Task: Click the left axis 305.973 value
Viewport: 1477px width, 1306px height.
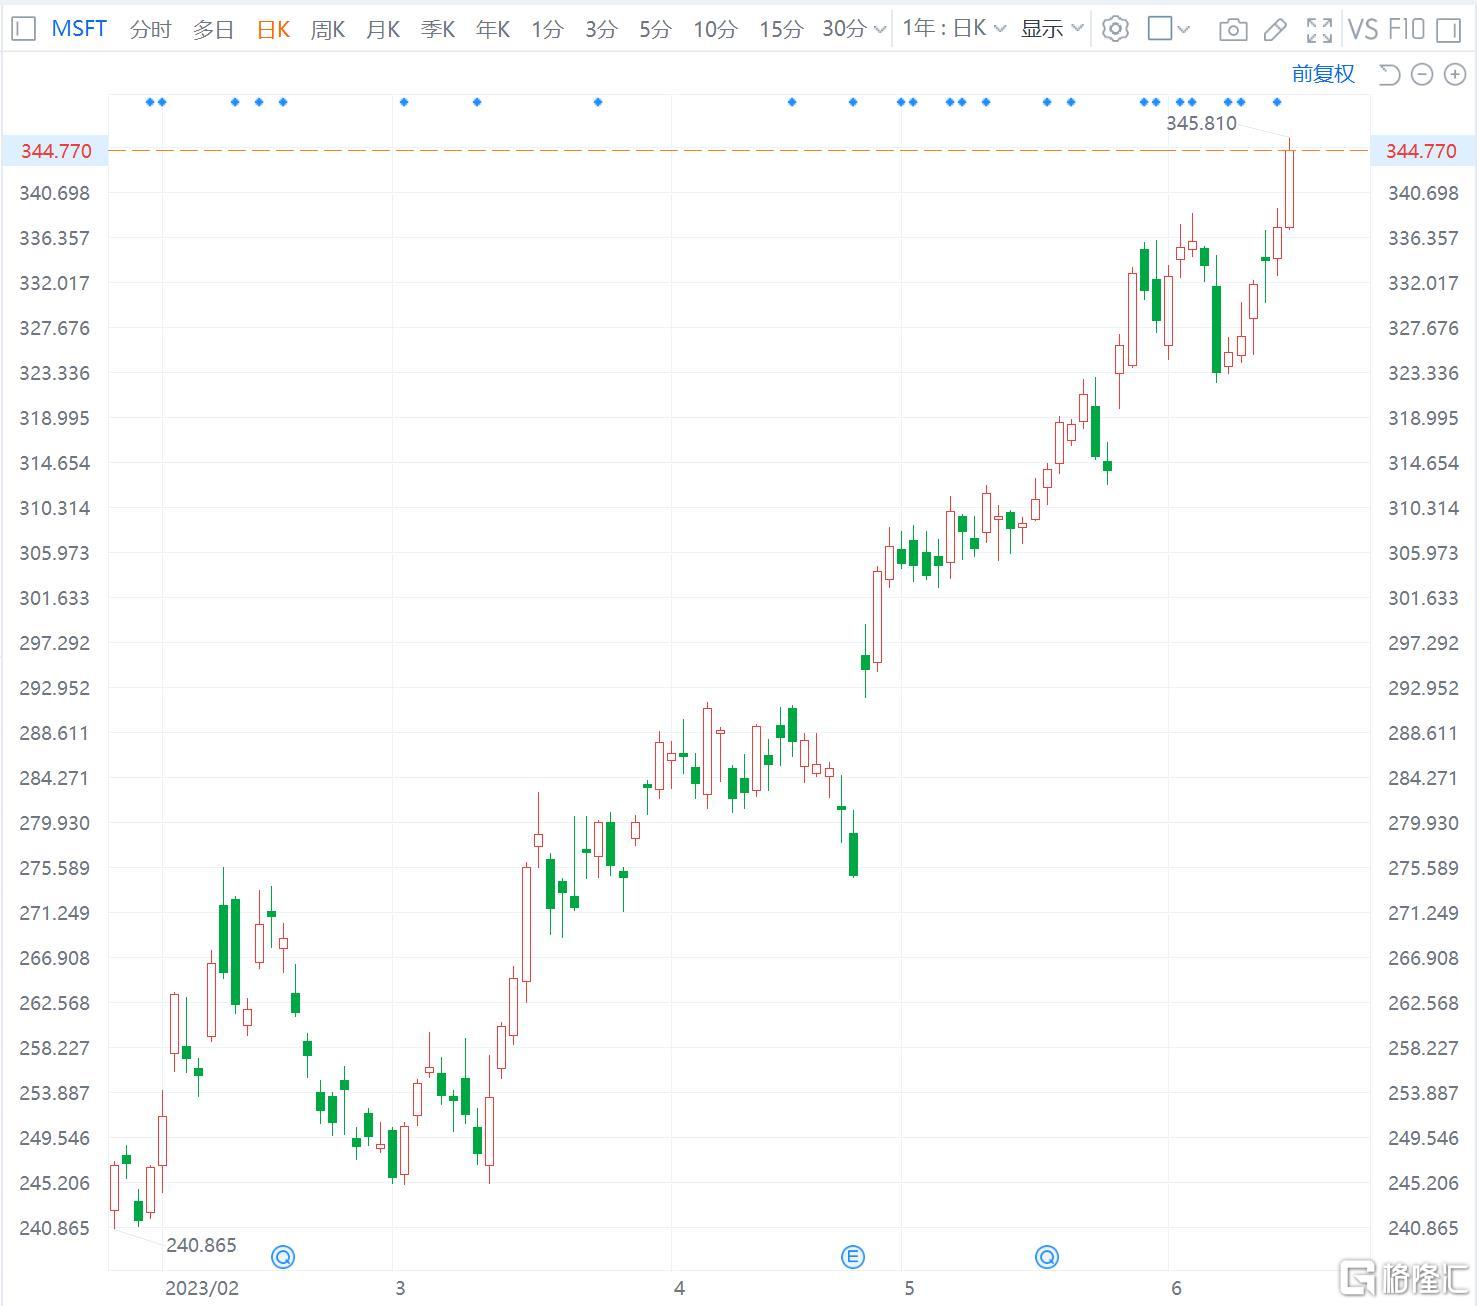Action: [54, 553]
